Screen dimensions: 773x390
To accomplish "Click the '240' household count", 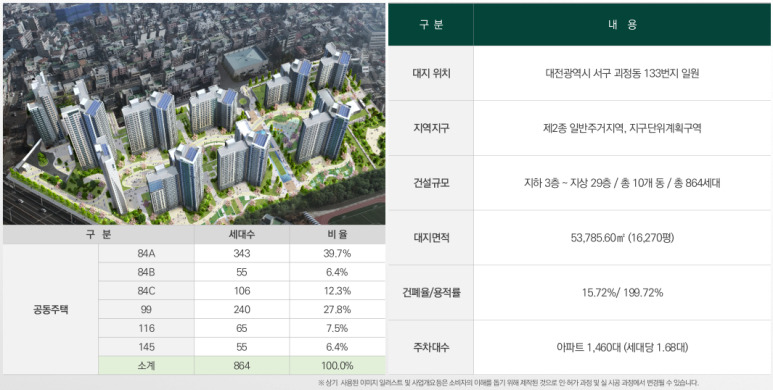I will tap(242, 310).
